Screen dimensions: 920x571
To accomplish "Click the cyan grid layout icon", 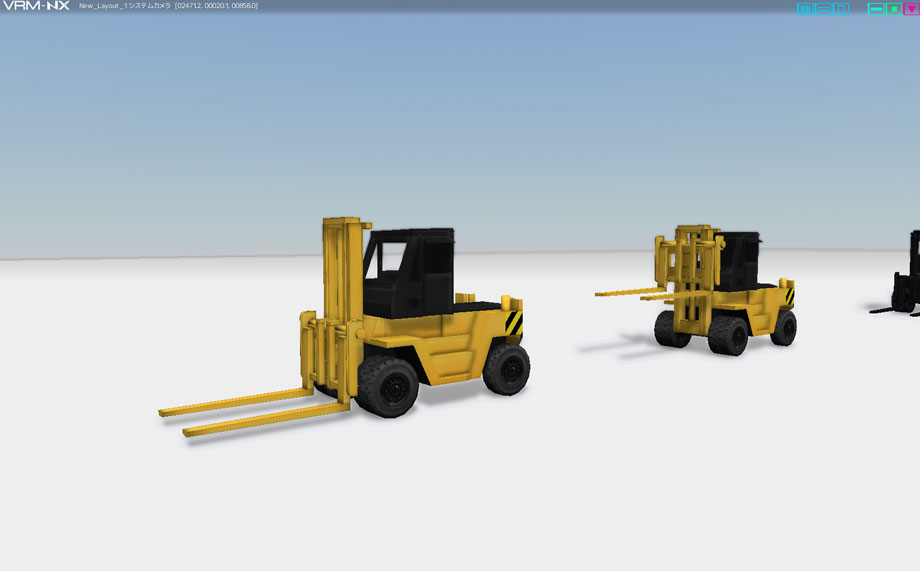I will point(805,9).
